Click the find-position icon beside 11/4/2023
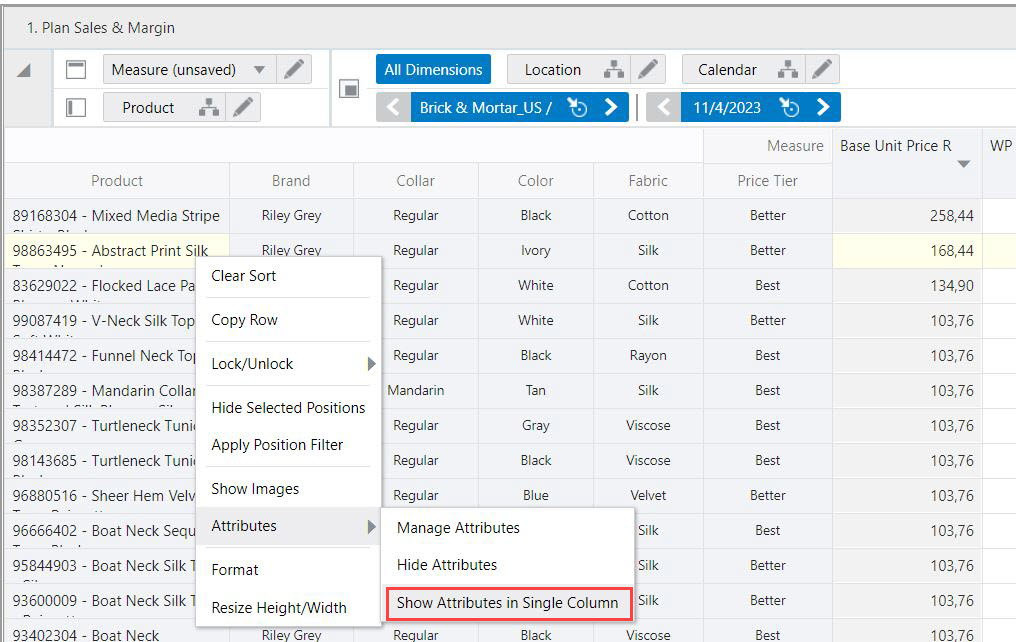Screen dimensions: 1016x642 [x=789, y=107]
